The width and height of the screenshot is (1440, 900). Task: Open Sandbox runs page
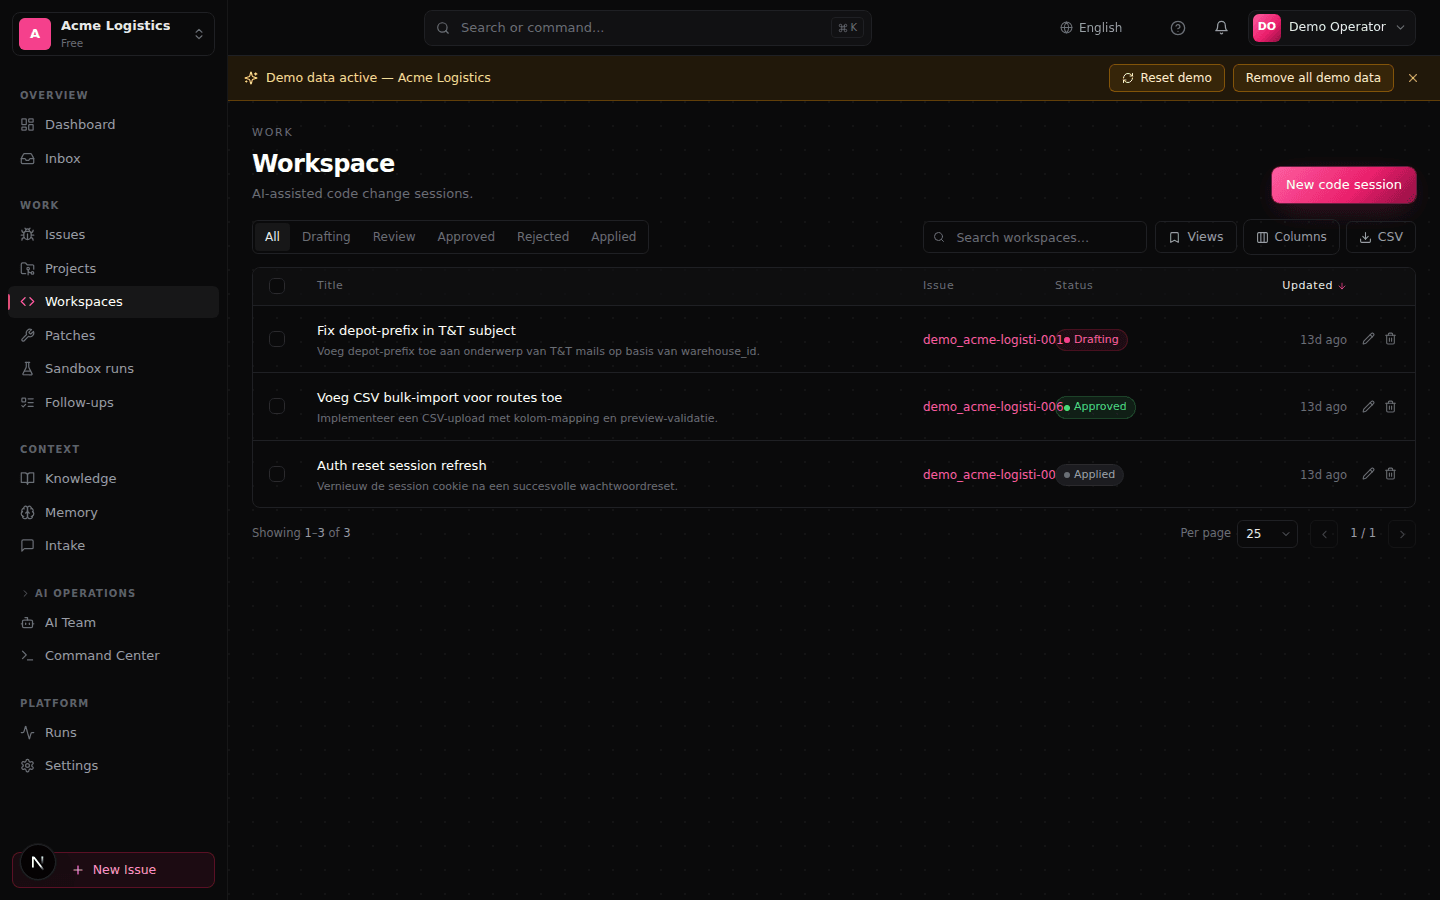point(113,369)
